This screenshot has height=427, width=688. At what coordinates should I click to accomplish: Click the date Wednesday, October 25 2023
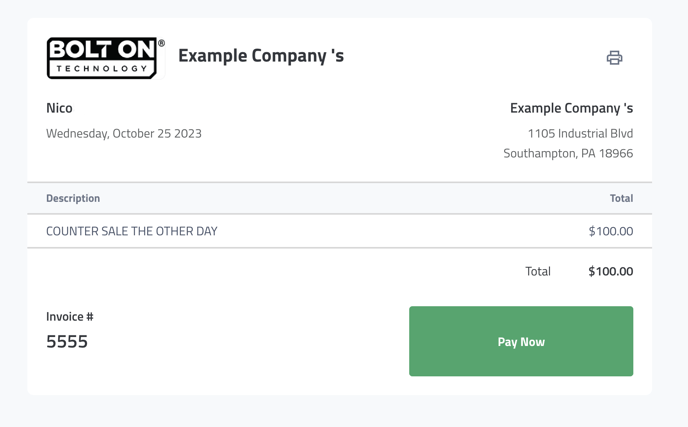(124, 133)
